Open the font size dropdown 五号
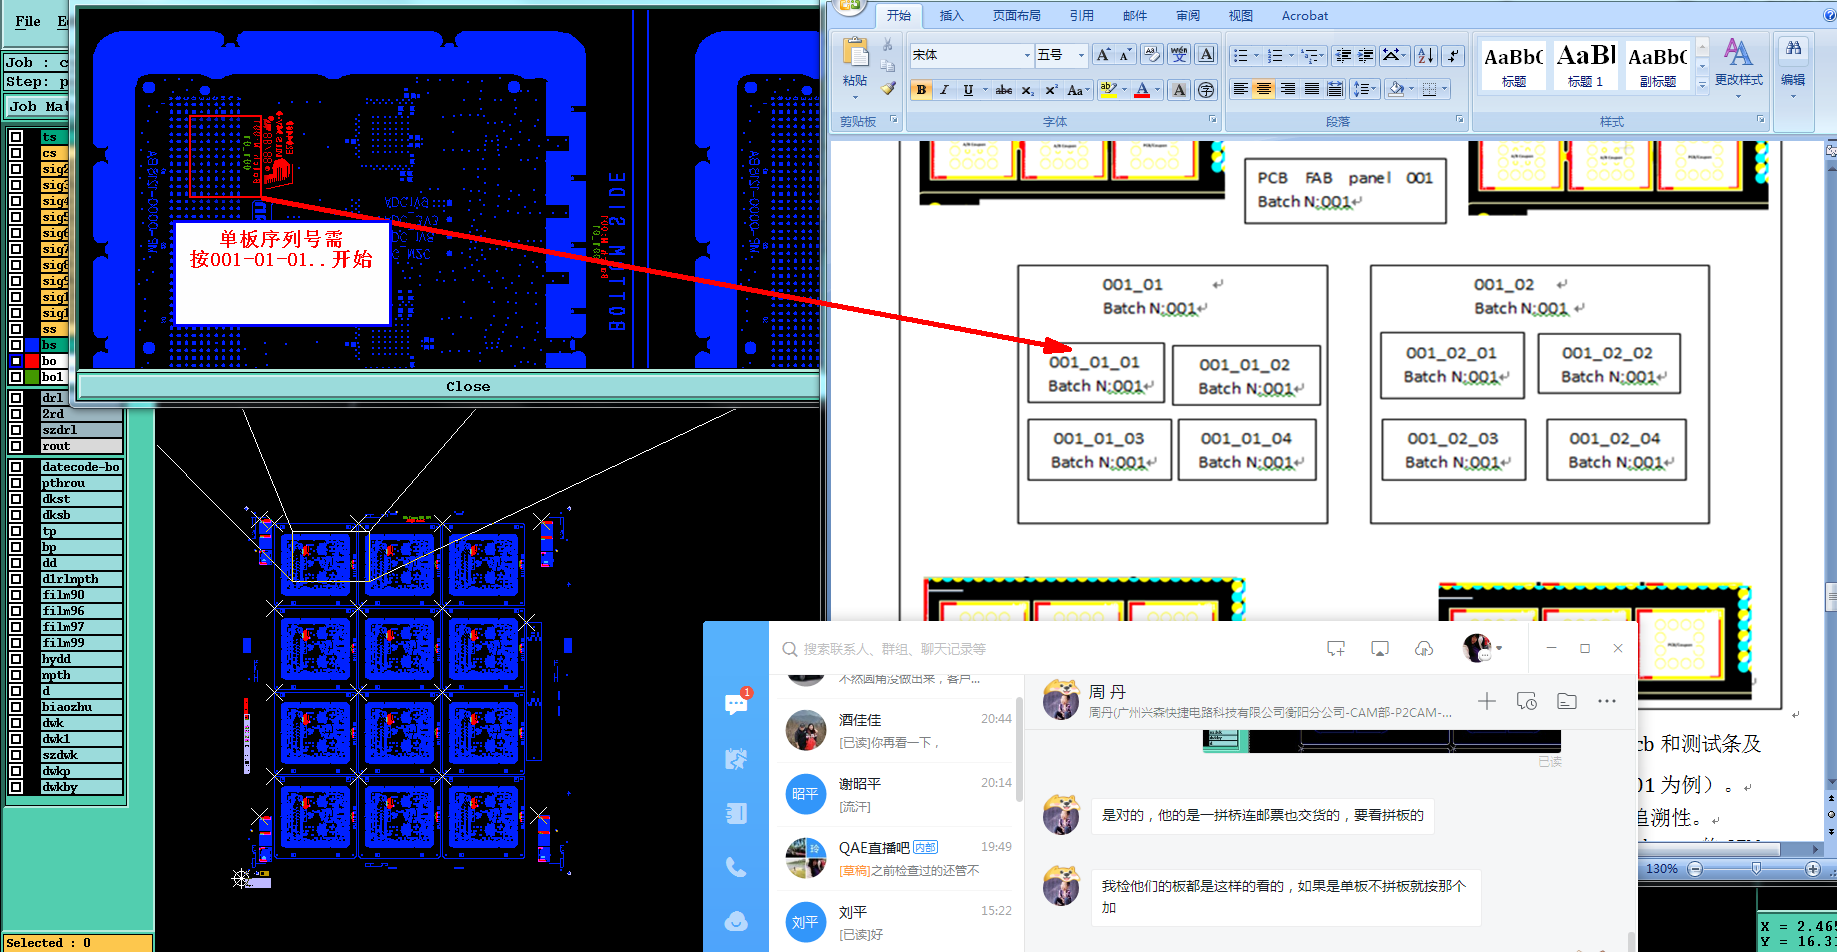 [1081, 55]
